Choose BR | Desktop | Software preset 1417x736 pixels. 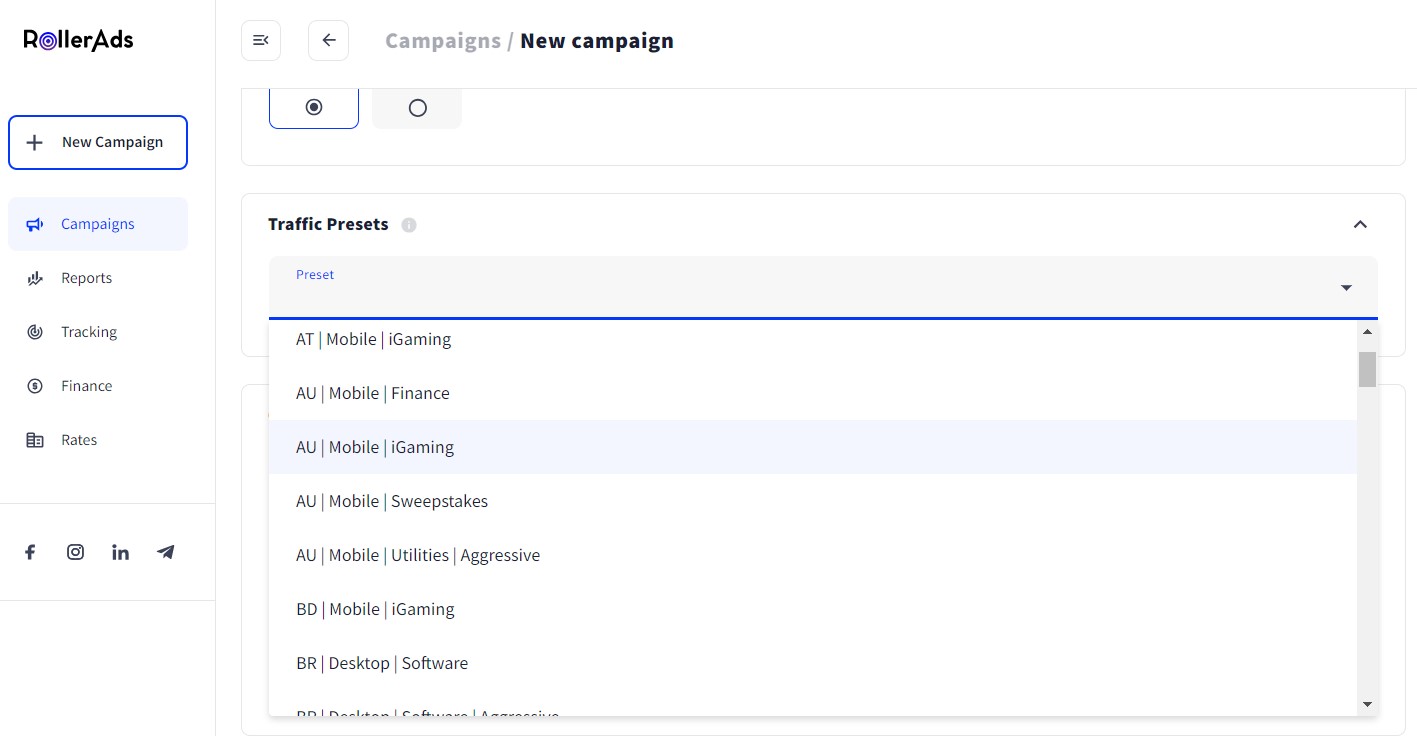click(382, 663)
